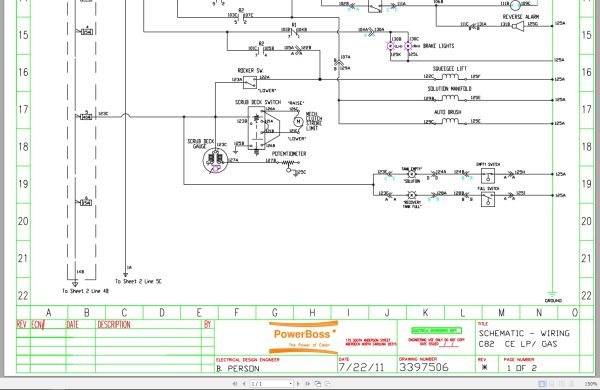
Task: Click the DESCRIPTION column header in revision table
Action: coord(114,325)
